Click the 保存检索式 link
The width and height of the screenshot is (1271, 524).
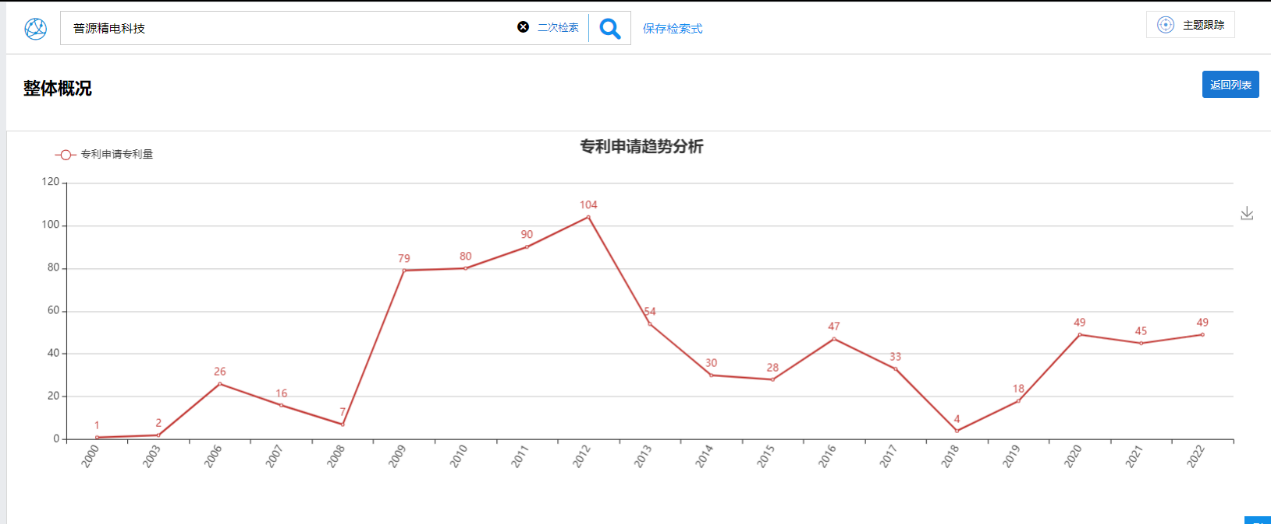coord(672,28)
